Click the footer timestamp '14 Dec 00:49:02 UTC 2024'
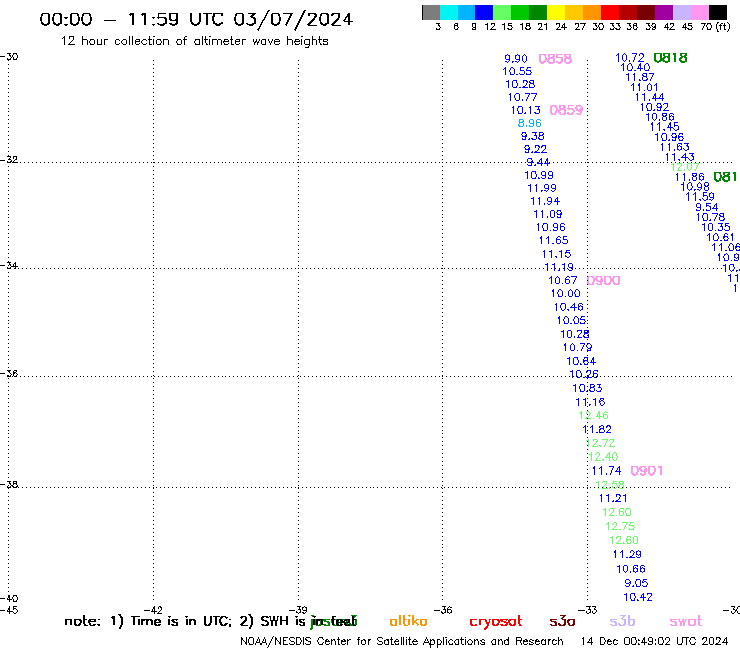Image resolution: width=740 pixels, height=650 pixels. pos(654,641)
